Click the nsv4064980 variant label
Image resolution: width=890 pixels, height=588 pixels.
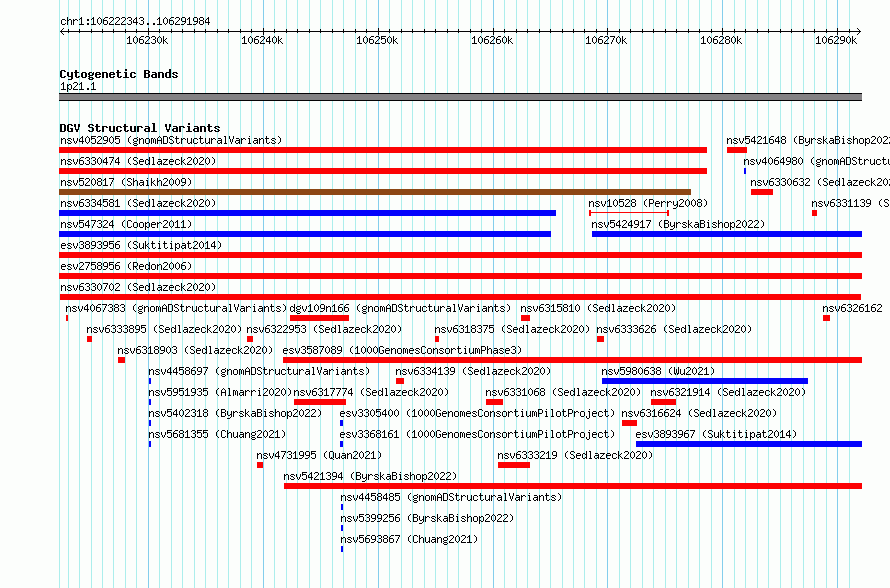816,161
